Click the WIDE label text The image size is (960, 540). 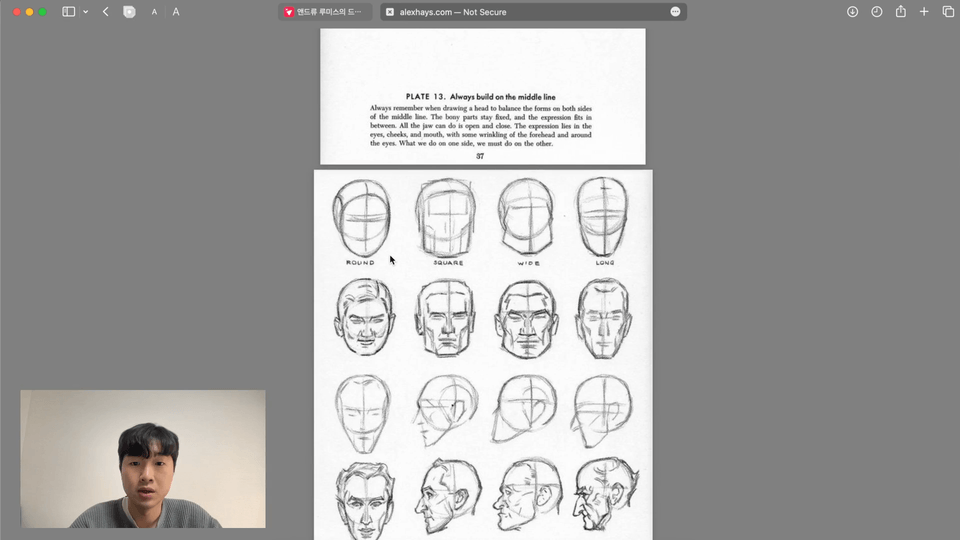(528, 263)
